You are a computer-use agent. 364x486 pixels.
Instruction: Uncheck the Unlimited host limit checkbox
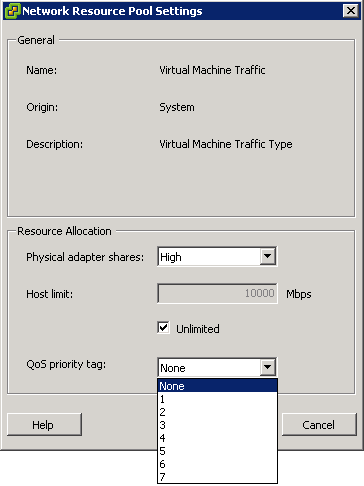coord(163,328)
